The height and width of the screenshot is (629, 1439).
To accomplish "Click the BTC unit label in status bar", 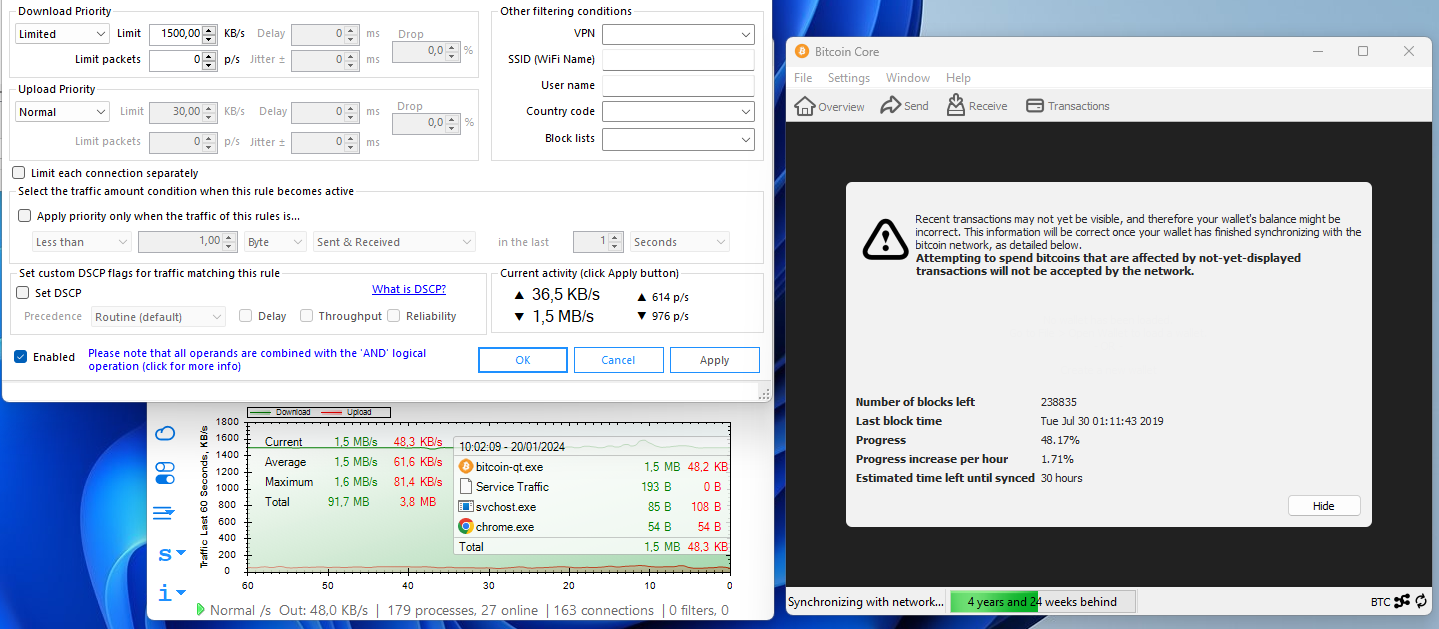I will pyautogui.click(x=1380, y=602).
